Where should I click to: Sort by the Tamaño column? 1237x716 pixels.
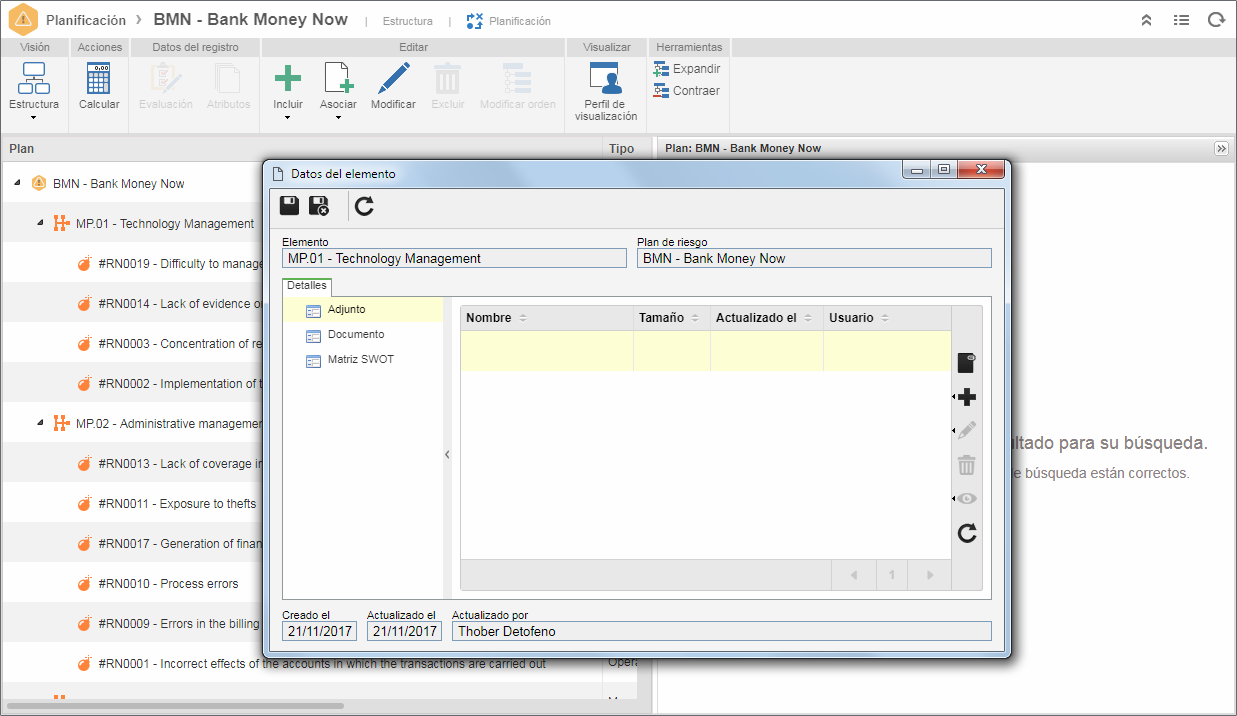[672, 318]
